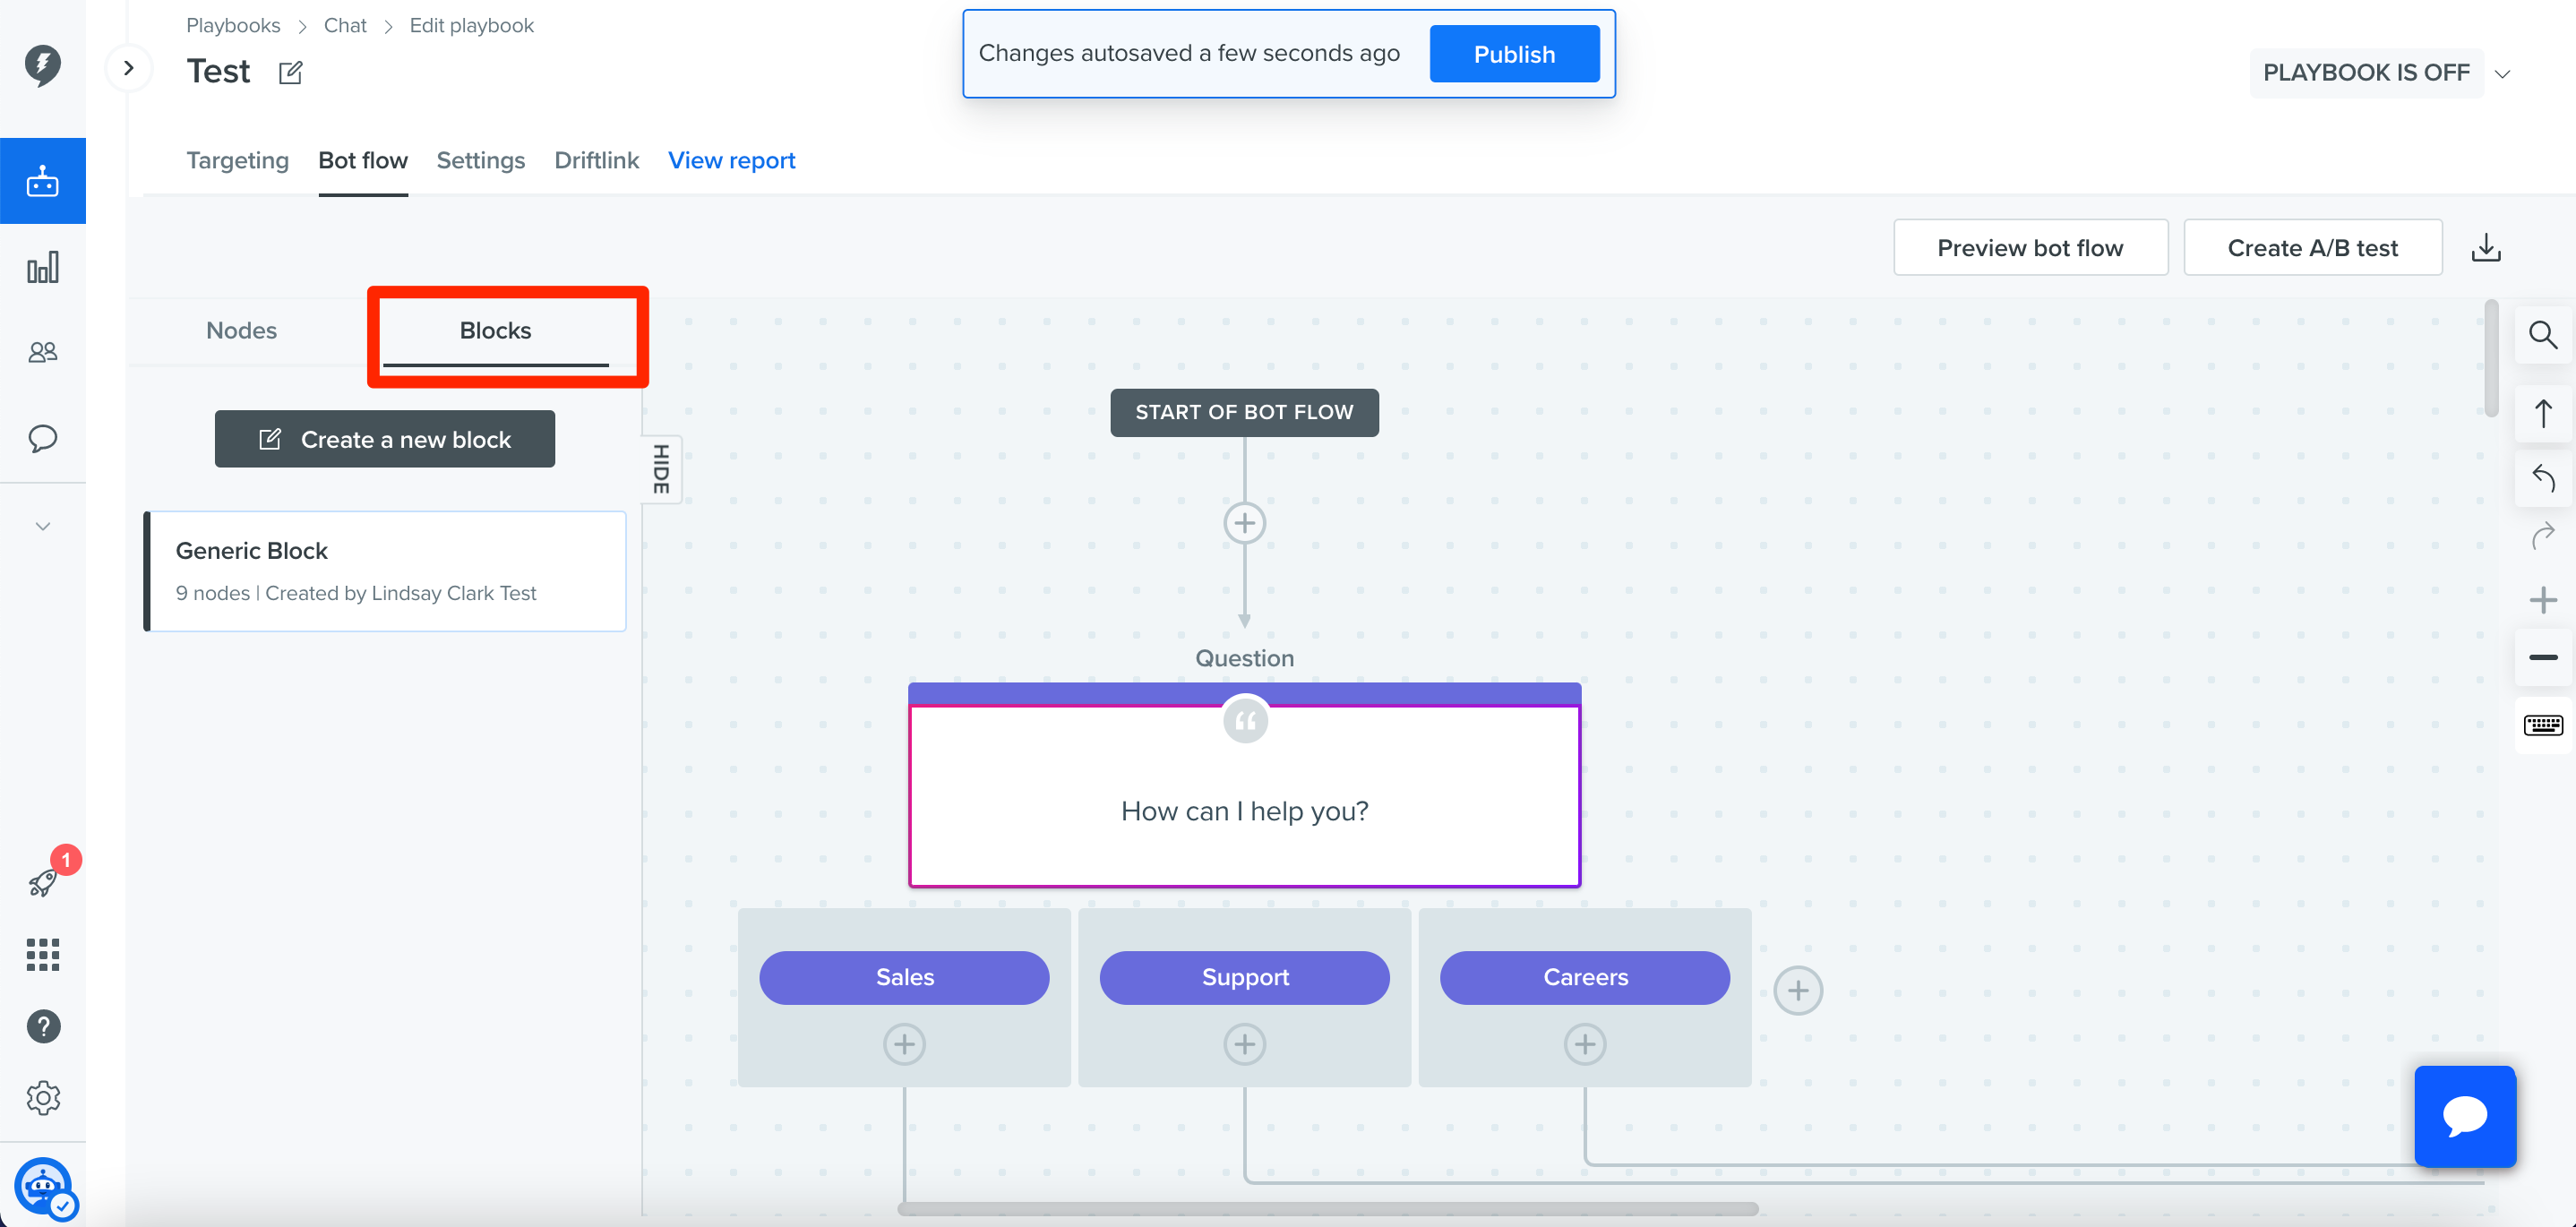Open the Help question mark icon

click(x=42, y=1026)
